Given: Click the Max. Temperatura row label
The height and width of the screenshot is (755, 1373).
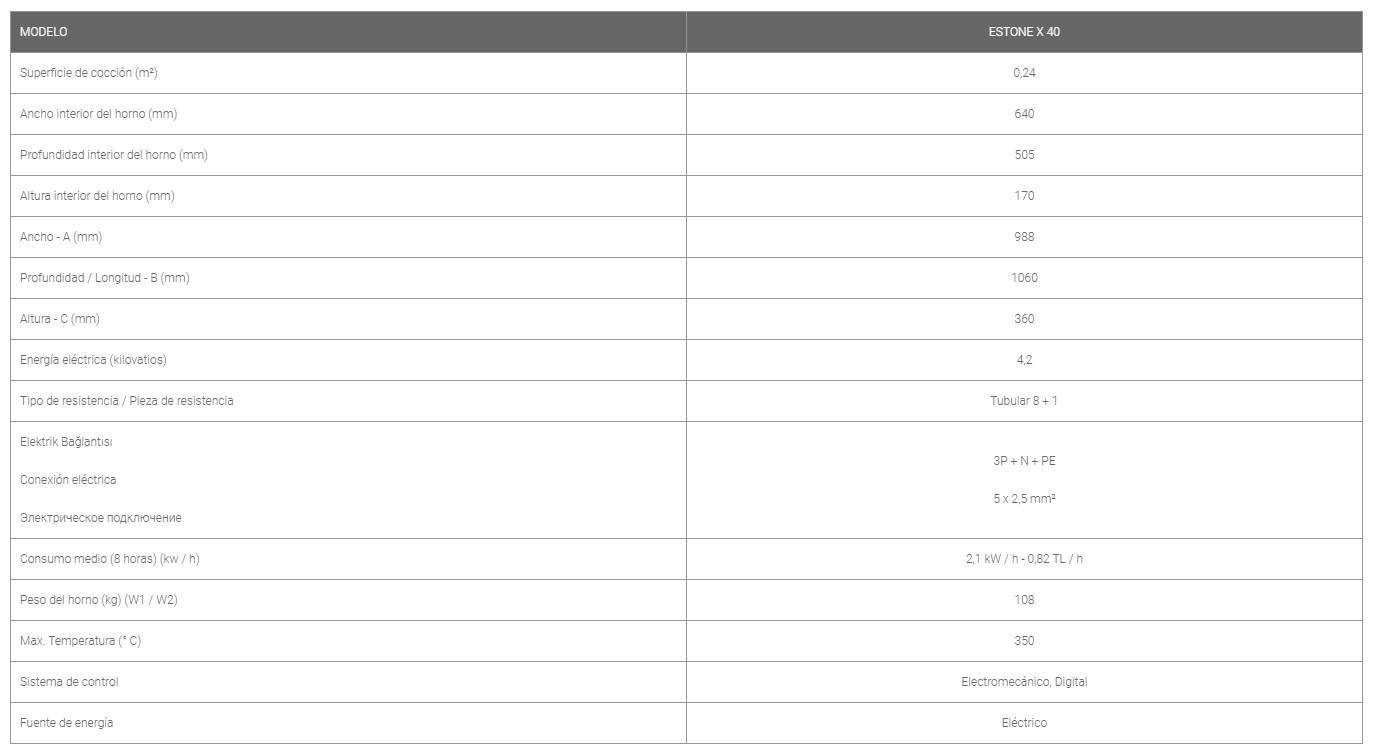Looking at the screenshot, I should [x=80, y=641].
